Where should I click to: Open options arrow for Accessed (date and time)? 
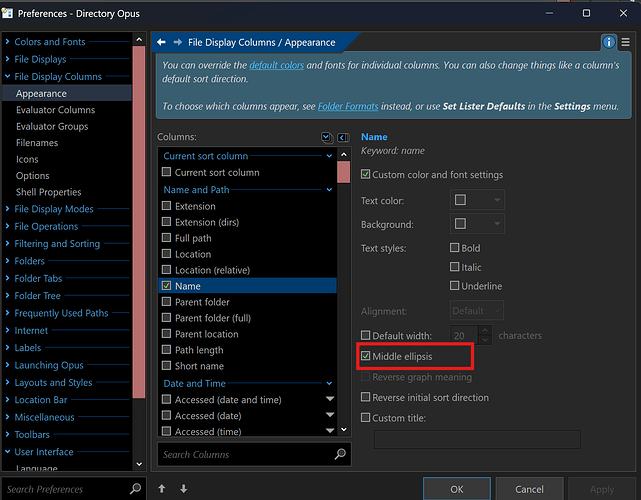coord(330,399)
